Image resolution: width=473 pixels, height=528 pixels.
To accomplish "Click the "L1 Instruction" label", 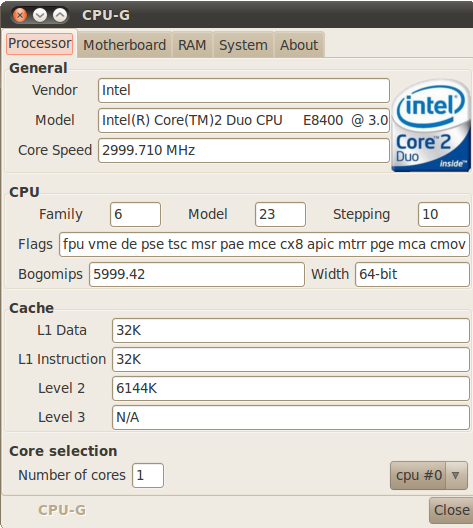I will (62, 359).
